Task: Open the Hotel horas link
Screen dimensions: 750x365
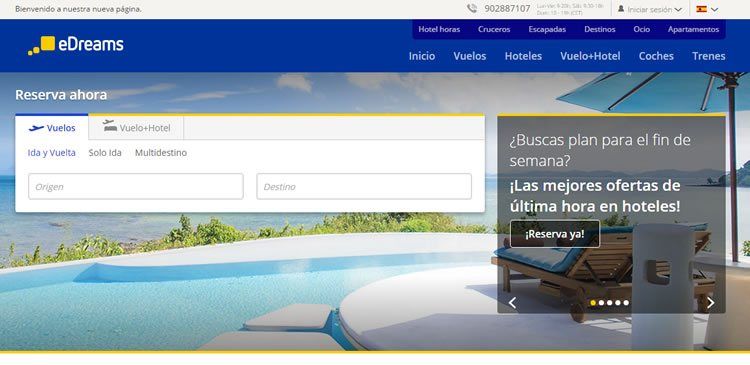Action: (x=439, y=29)
